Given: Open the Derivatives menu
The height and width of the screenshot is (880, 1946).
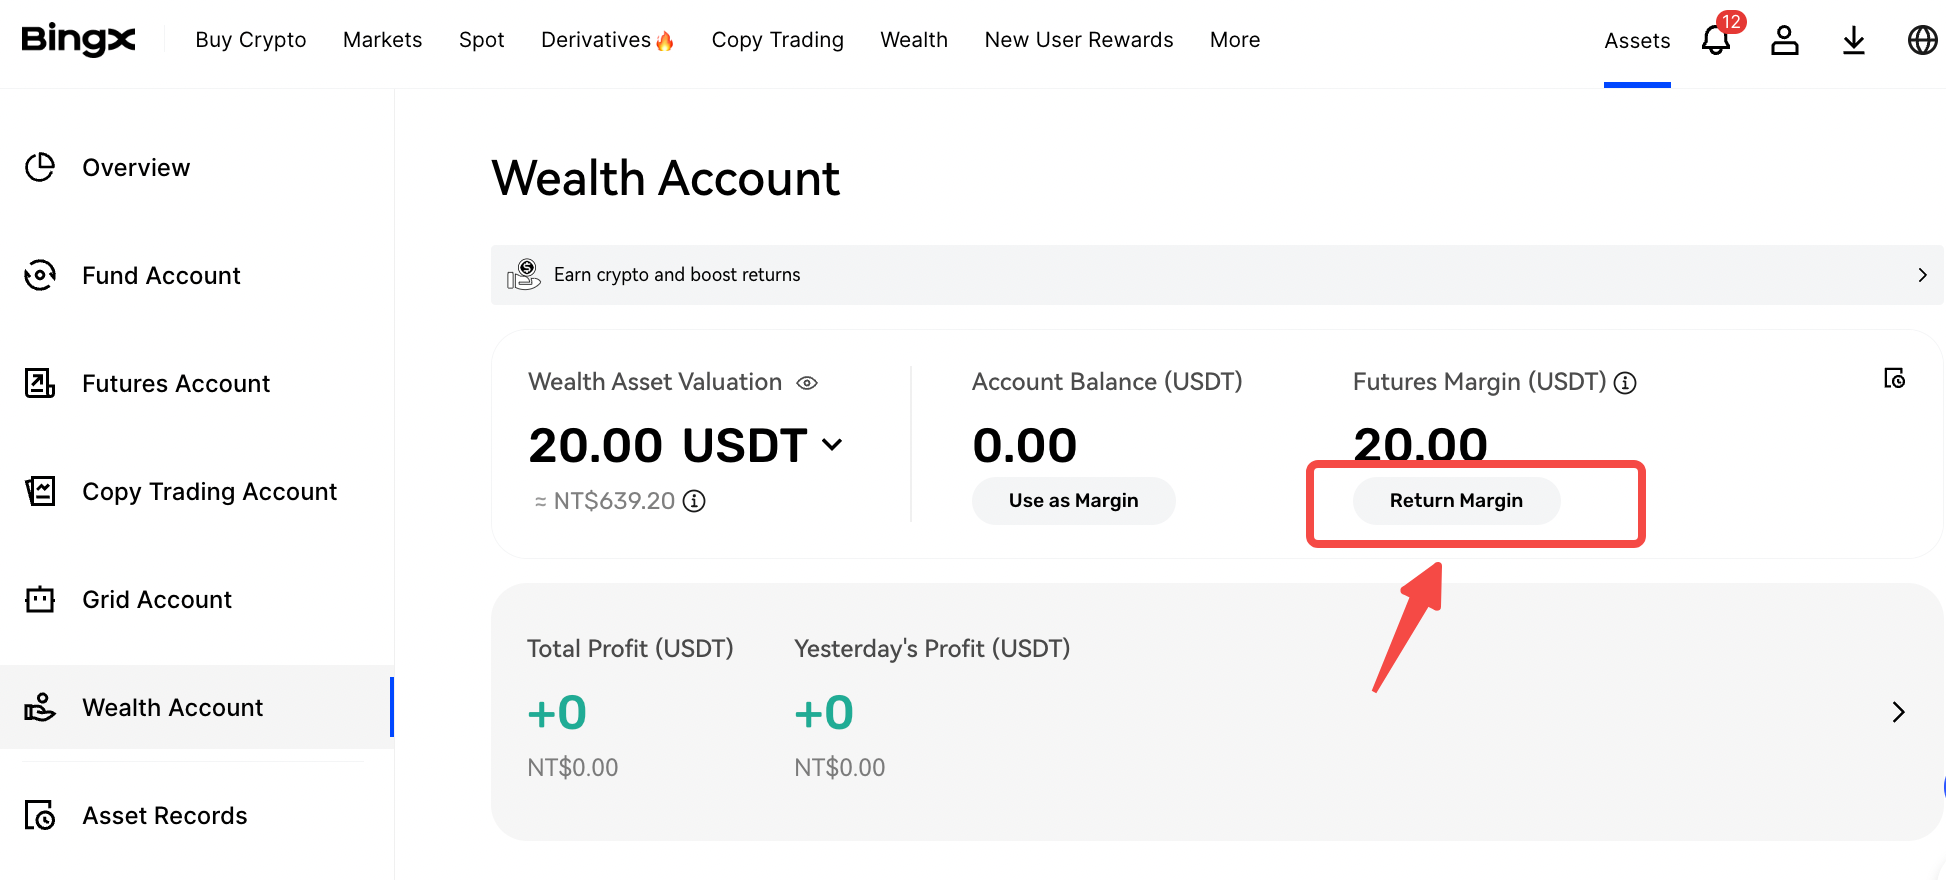Looking at the screenshot, I should coord(607,40).
